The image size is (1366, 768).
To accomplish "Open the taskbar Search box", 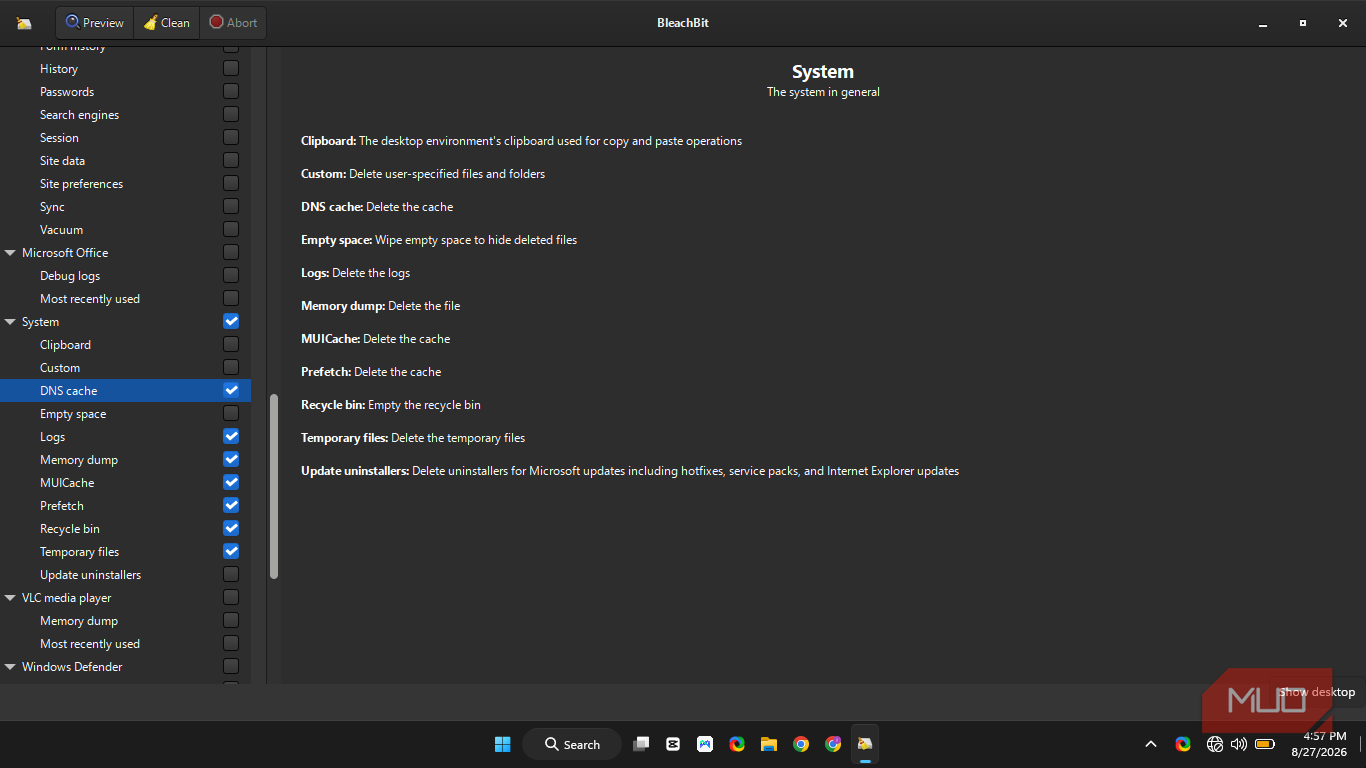I will click(572, 744).
